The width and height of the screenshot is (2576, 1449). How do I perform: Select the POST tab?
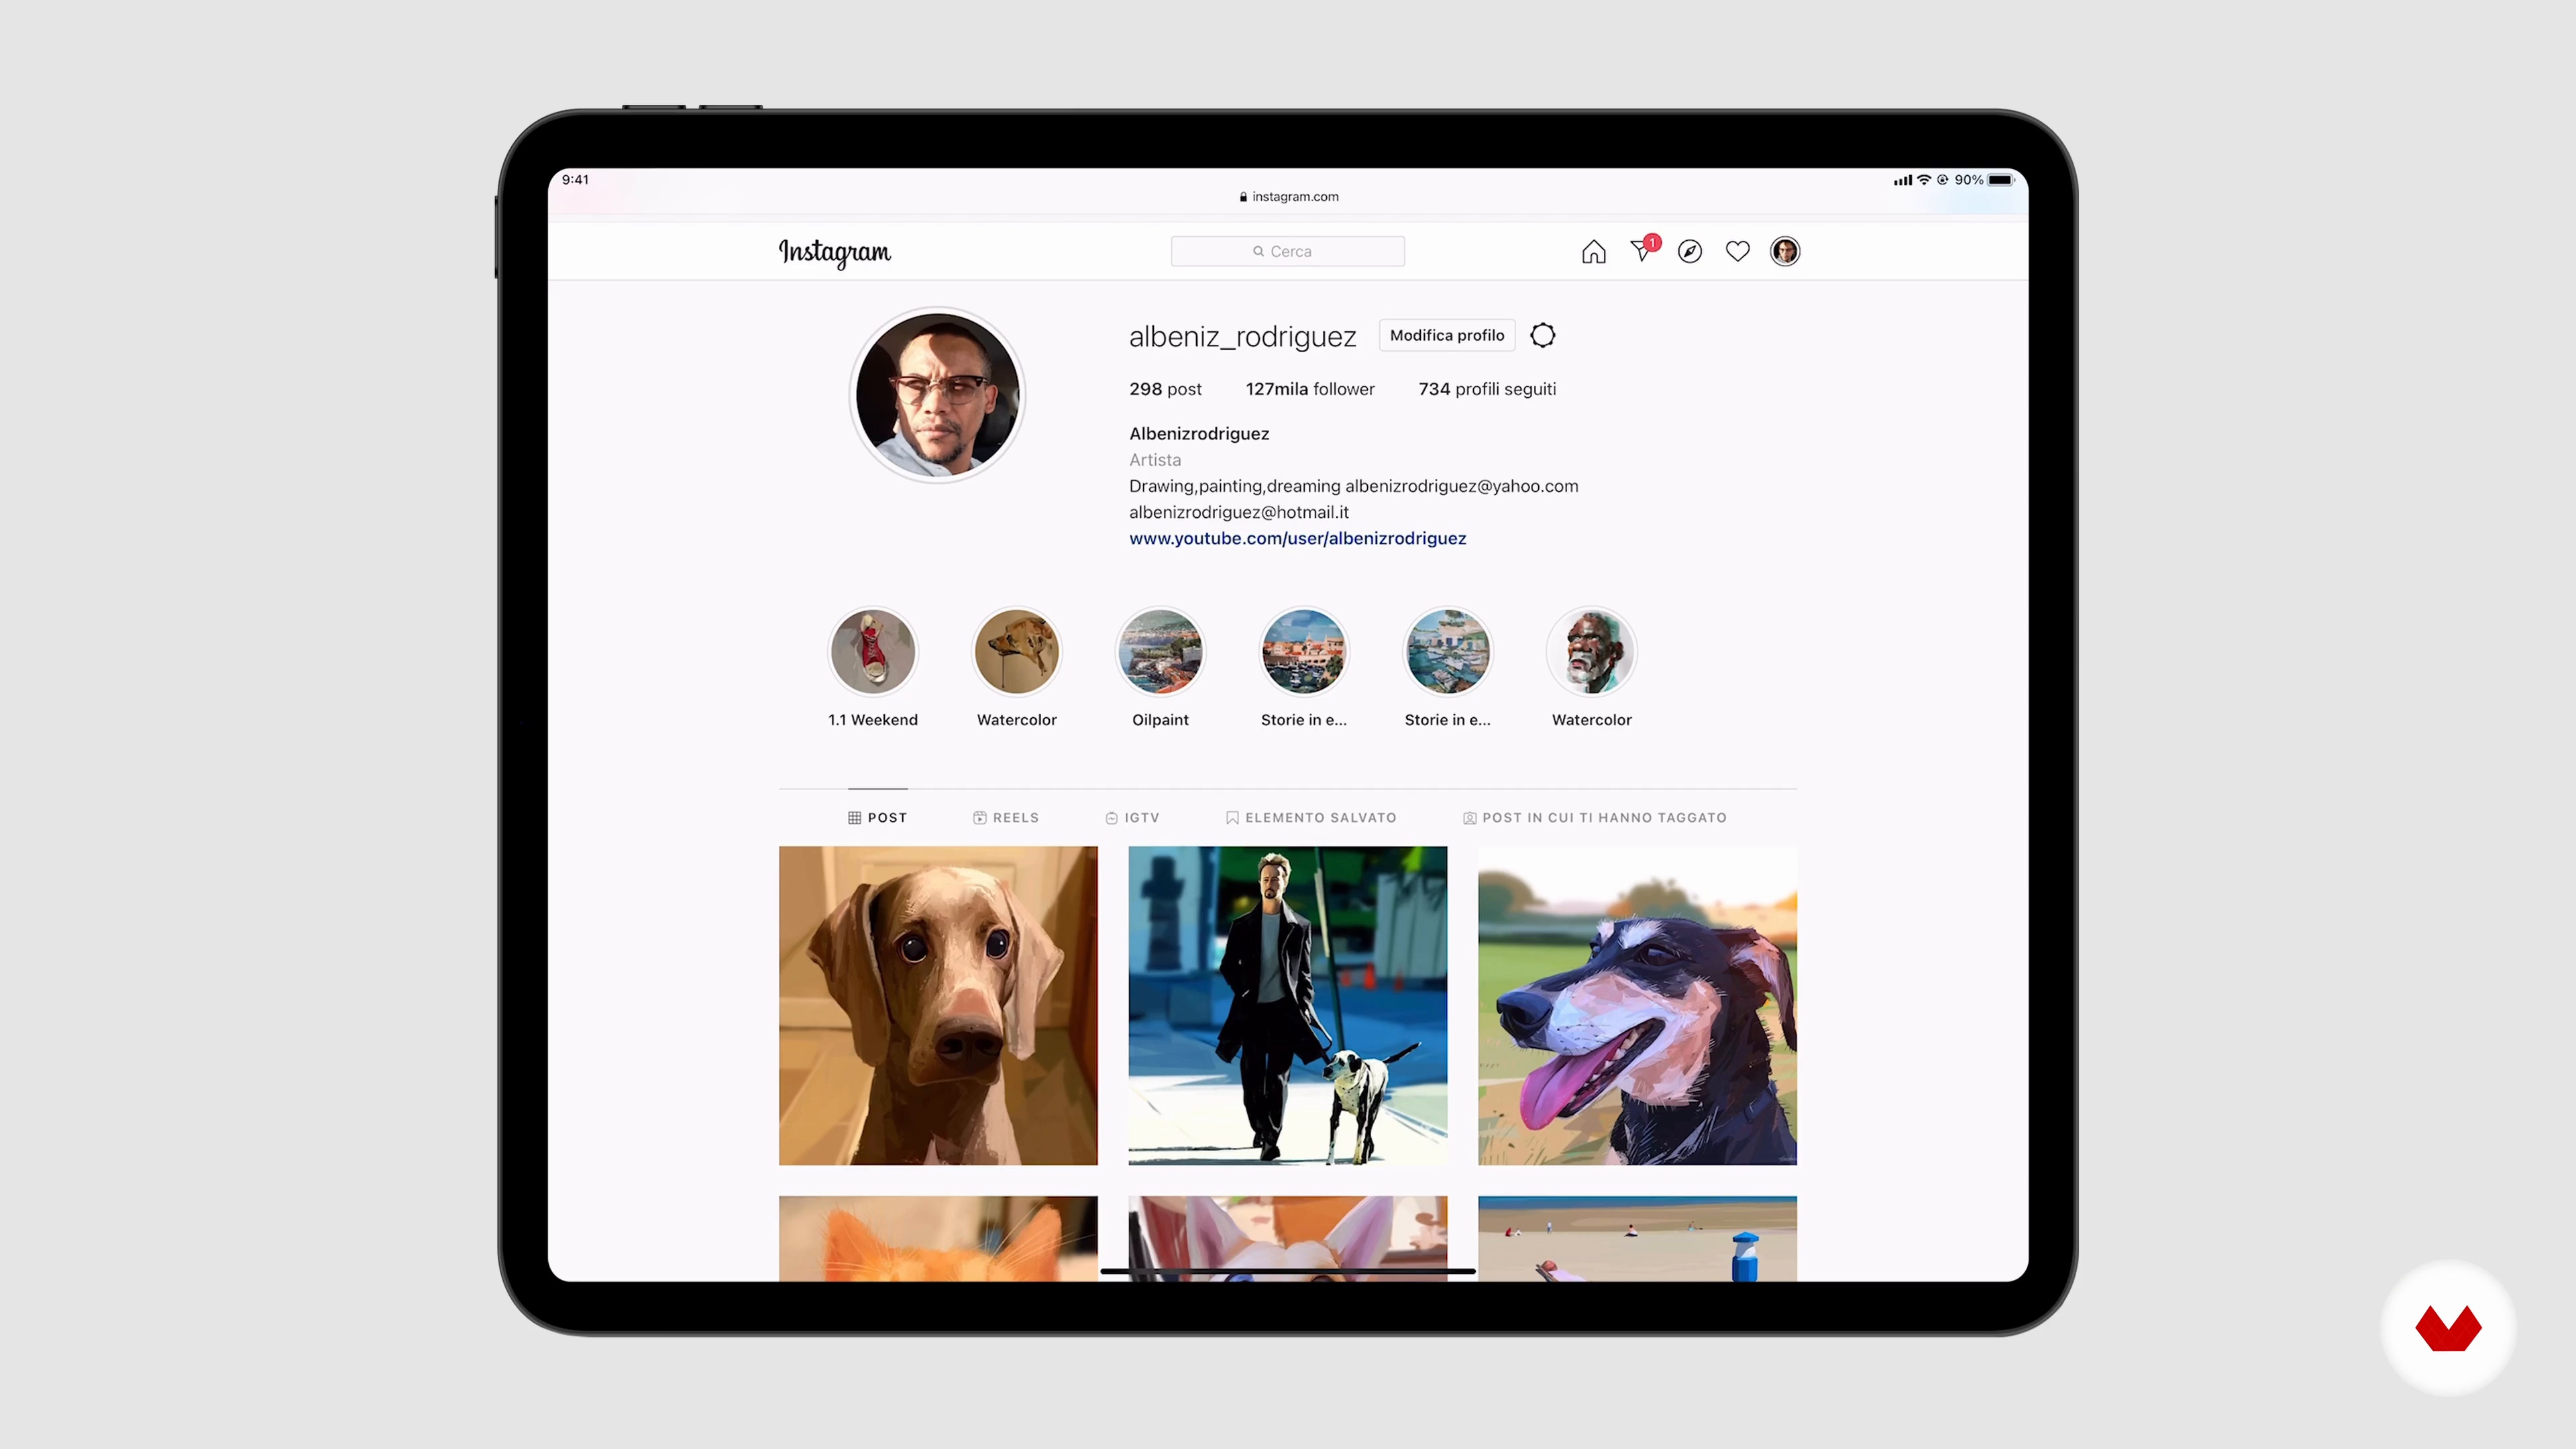pyautogui.click(x=878, y=817)
